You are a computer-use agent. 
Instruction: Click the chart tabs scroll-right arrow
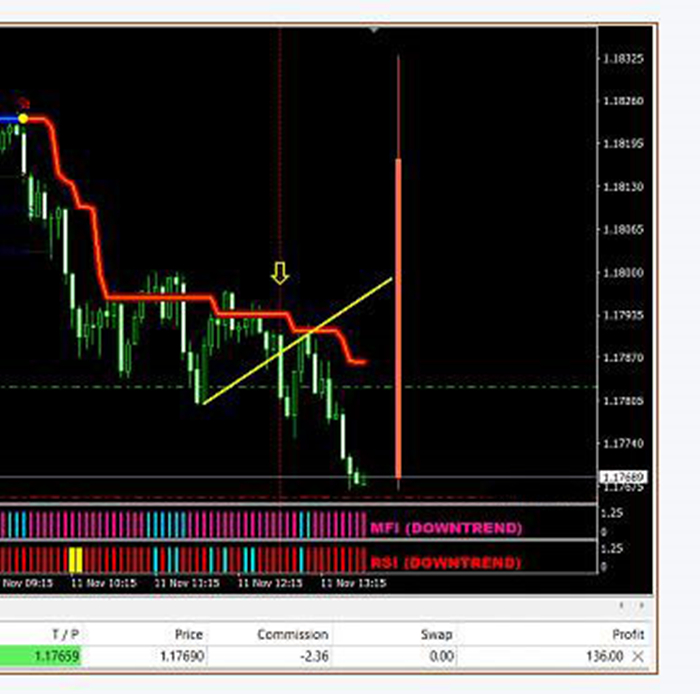[x=642, y=606]
